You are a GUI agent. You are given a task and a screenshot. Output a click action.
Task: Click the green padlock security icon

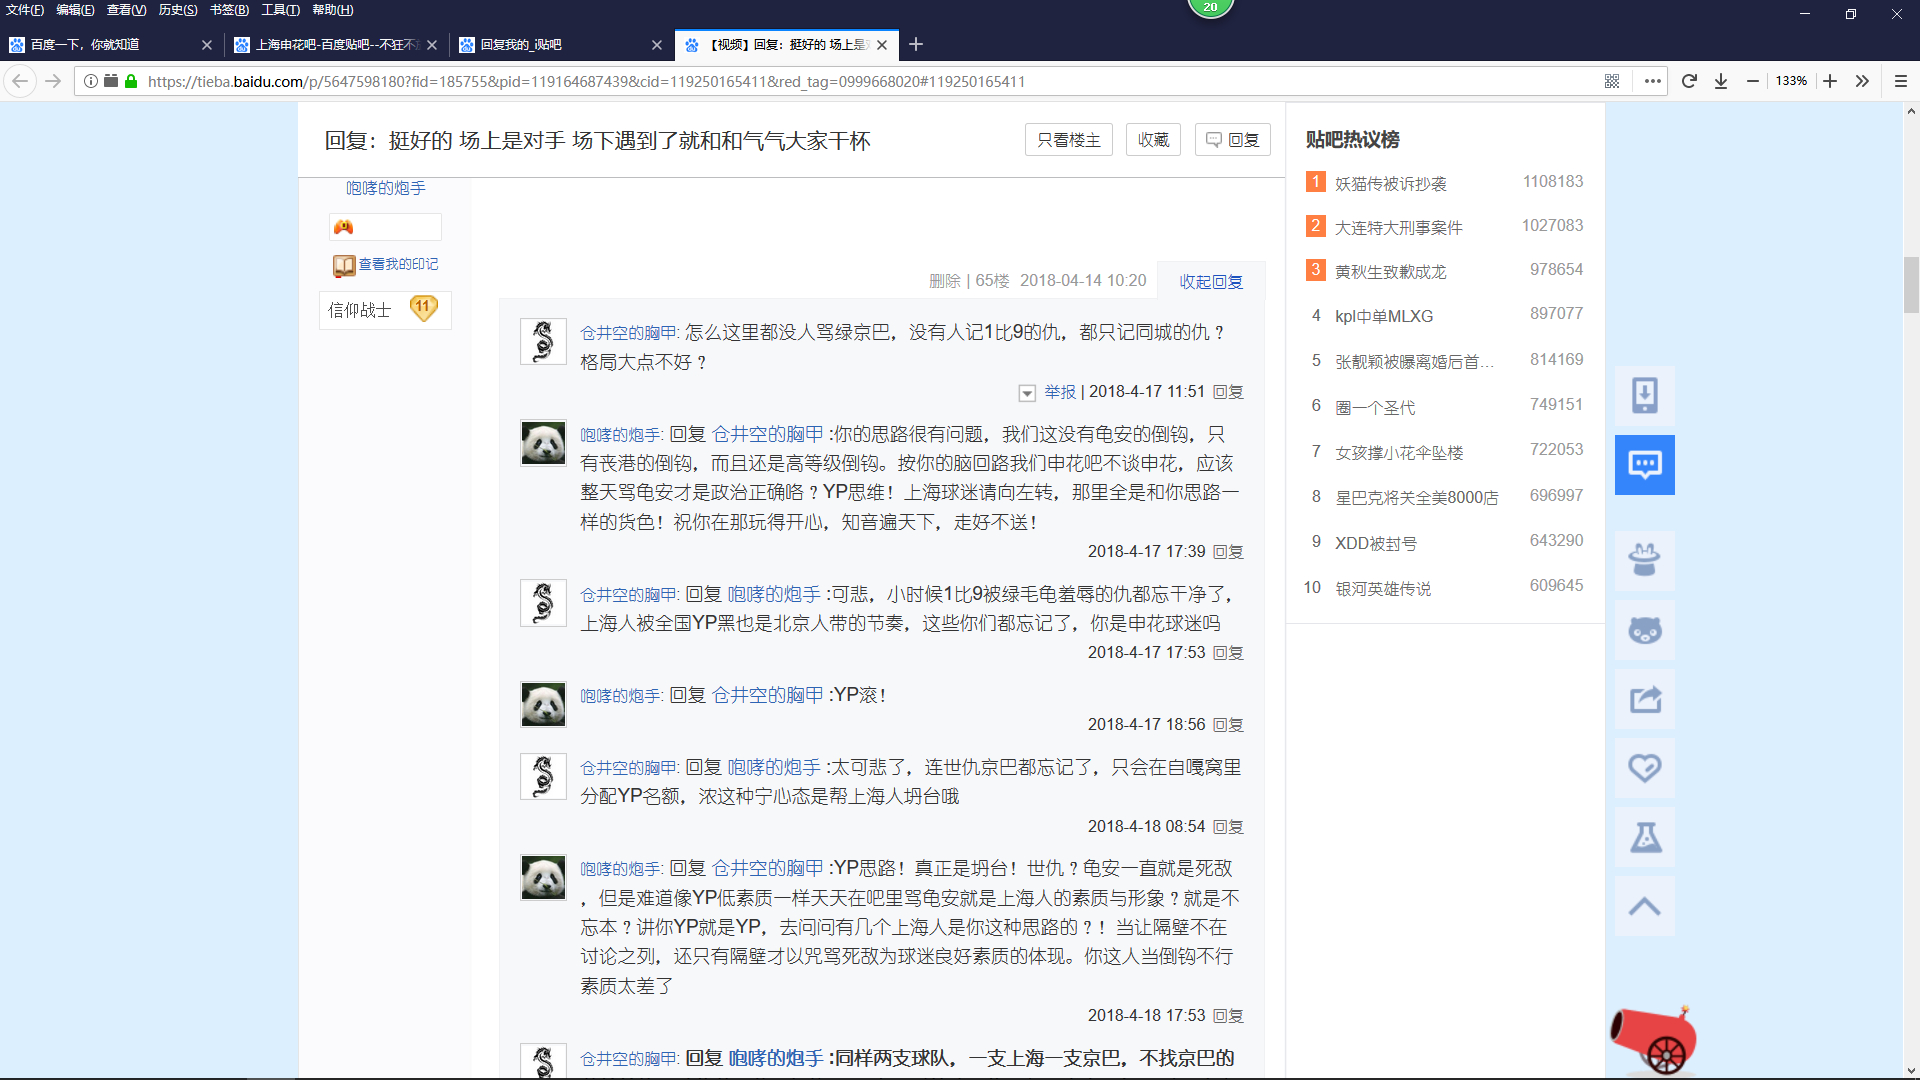click(x=131, y=81)
